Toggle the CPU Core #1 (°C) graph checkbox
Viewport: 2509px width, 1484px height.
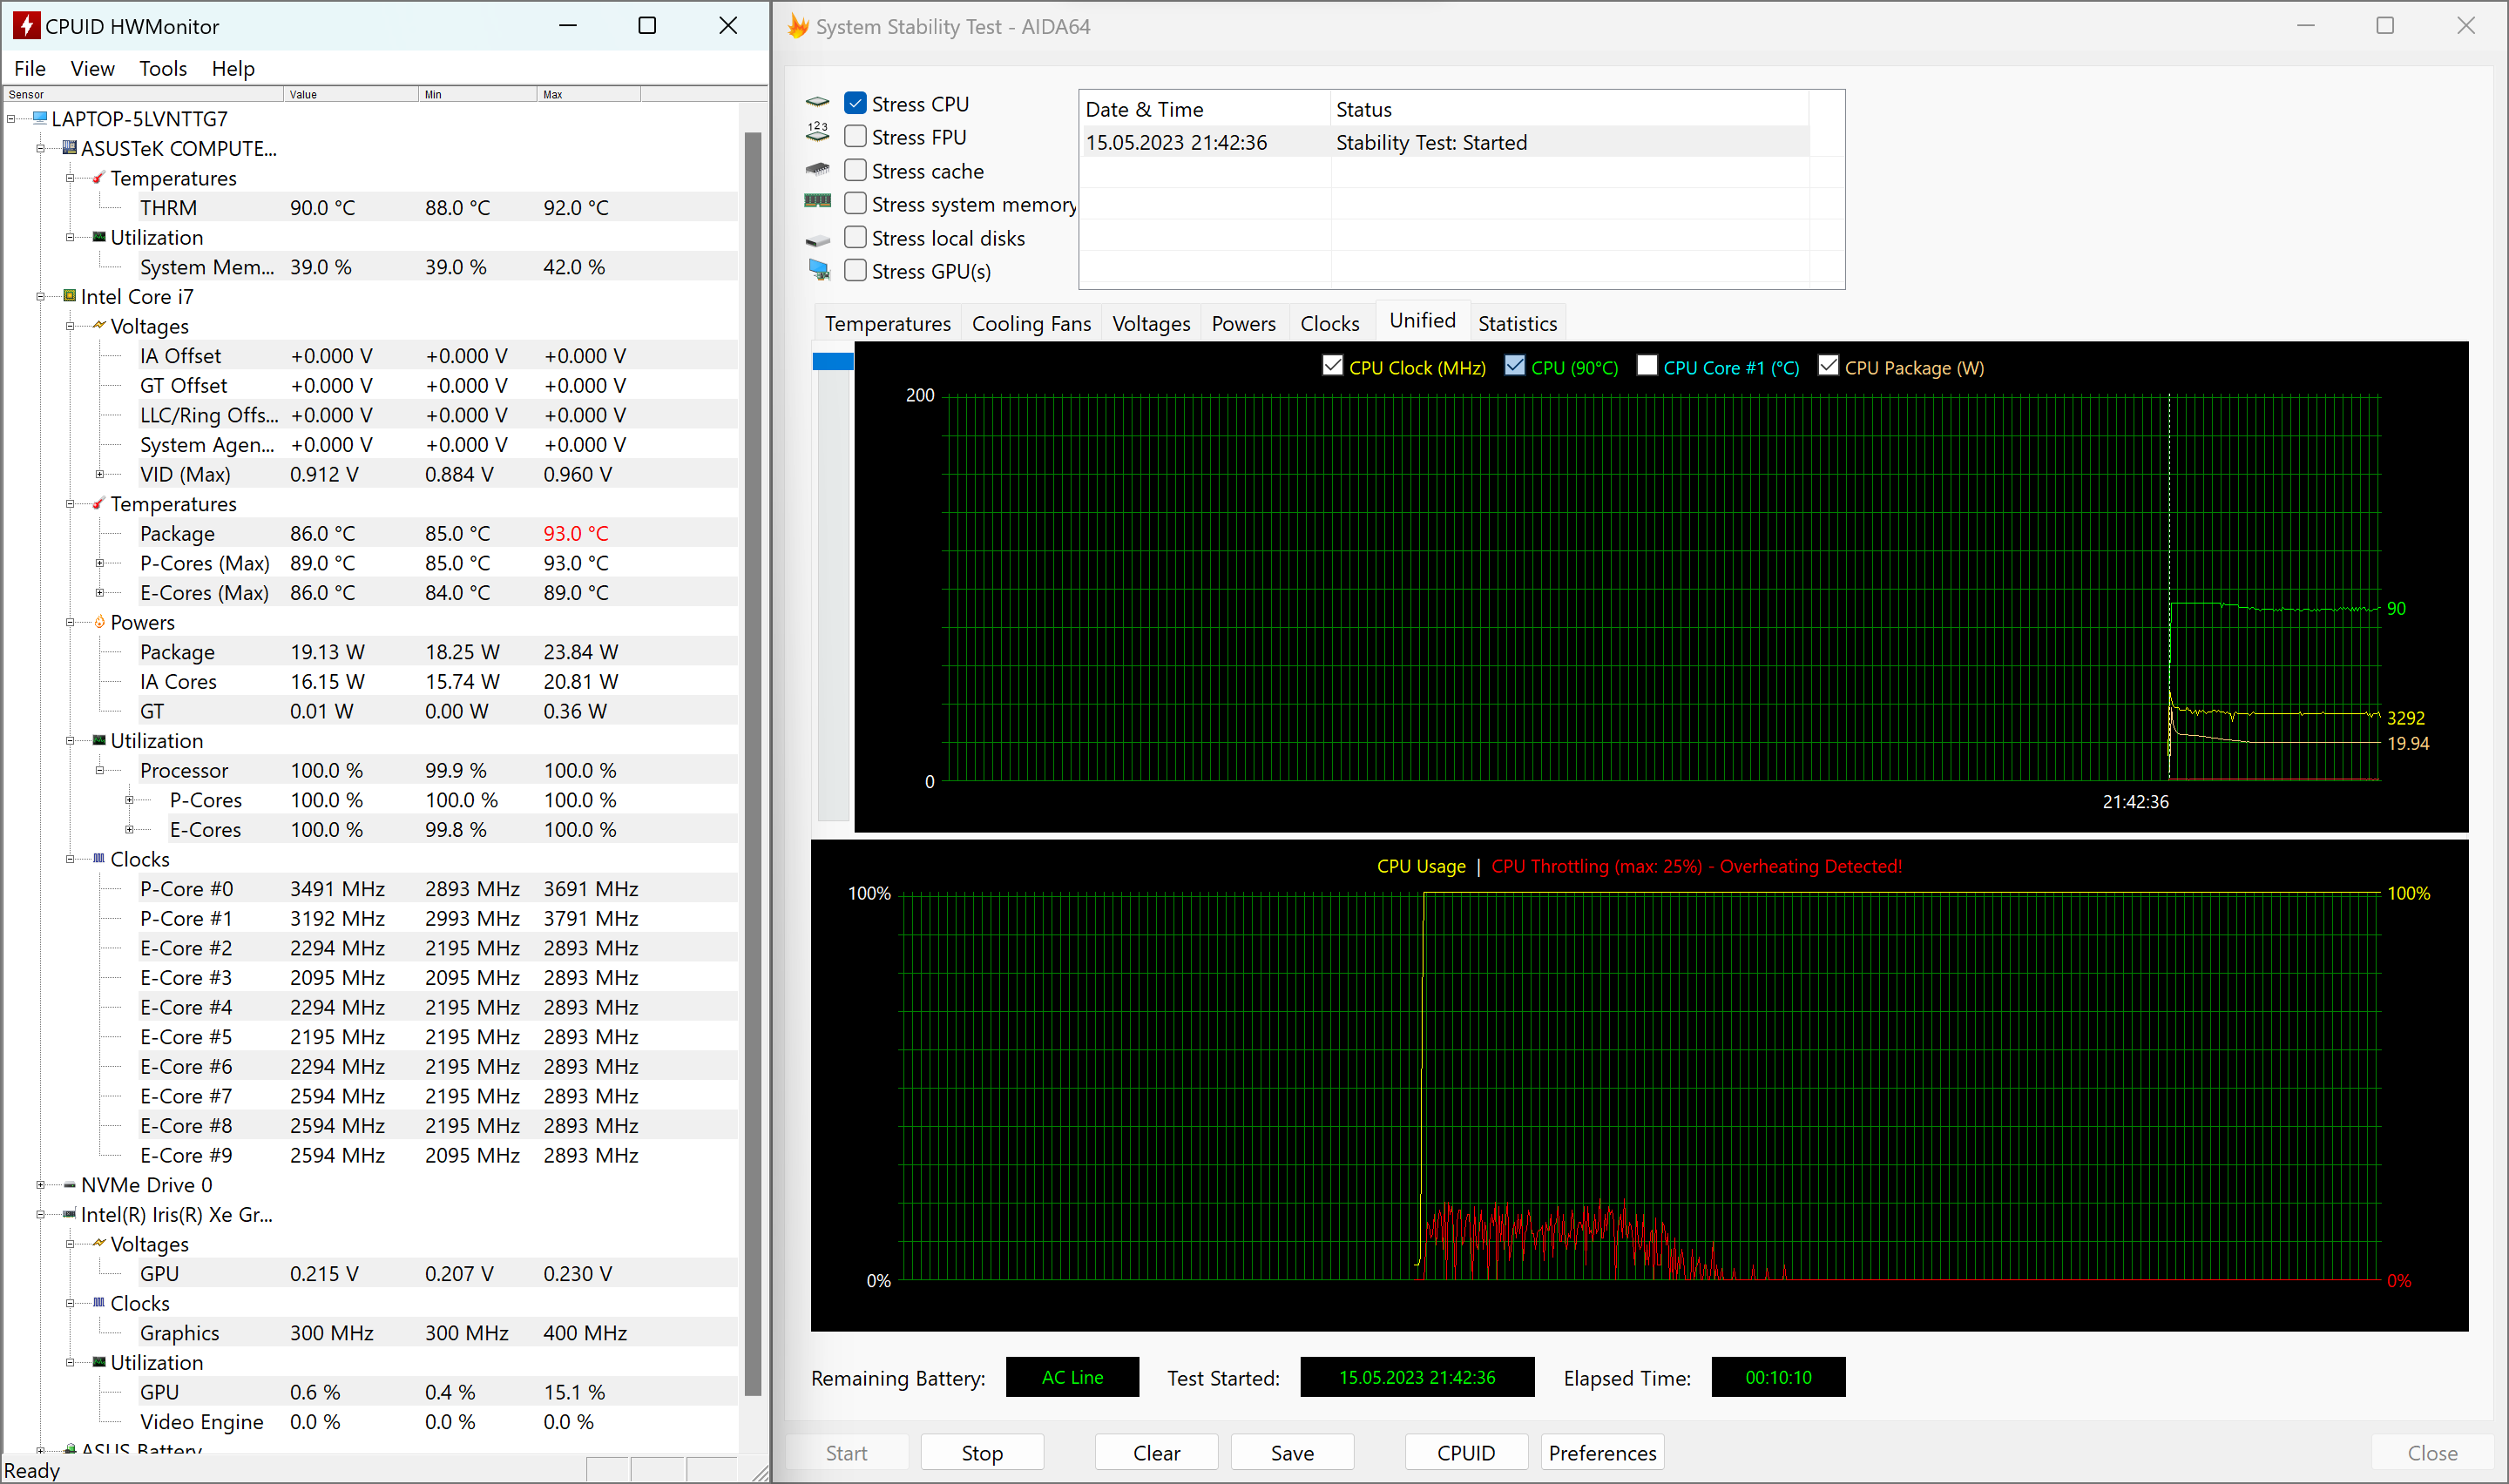point(1647,366)
